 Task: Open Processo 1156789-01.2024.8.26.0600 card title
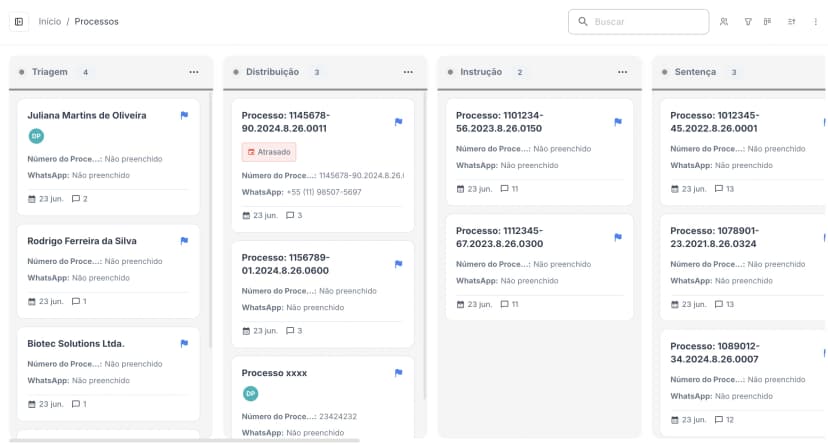[286, 264]
